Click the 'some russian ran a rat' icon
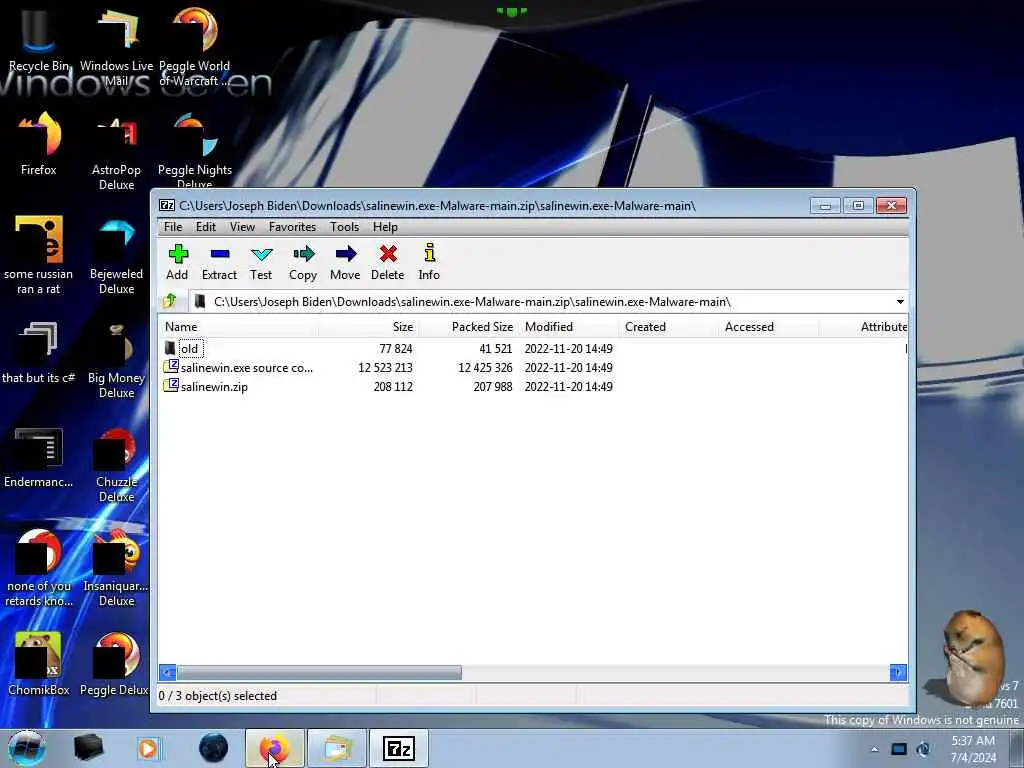Image resolution: width=1024 pixels, height=768 pixels. (39, 255)
